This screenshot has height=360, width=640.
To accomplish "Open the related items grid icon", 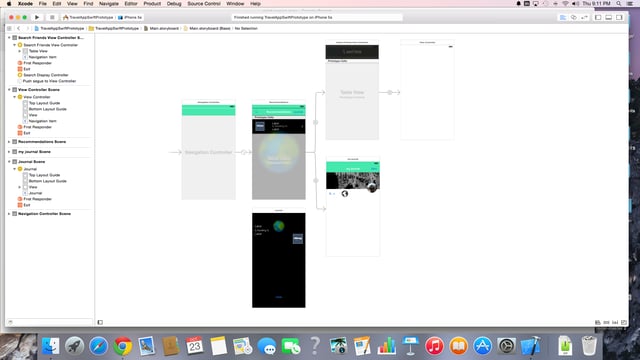I will click(x=9, y=29).
